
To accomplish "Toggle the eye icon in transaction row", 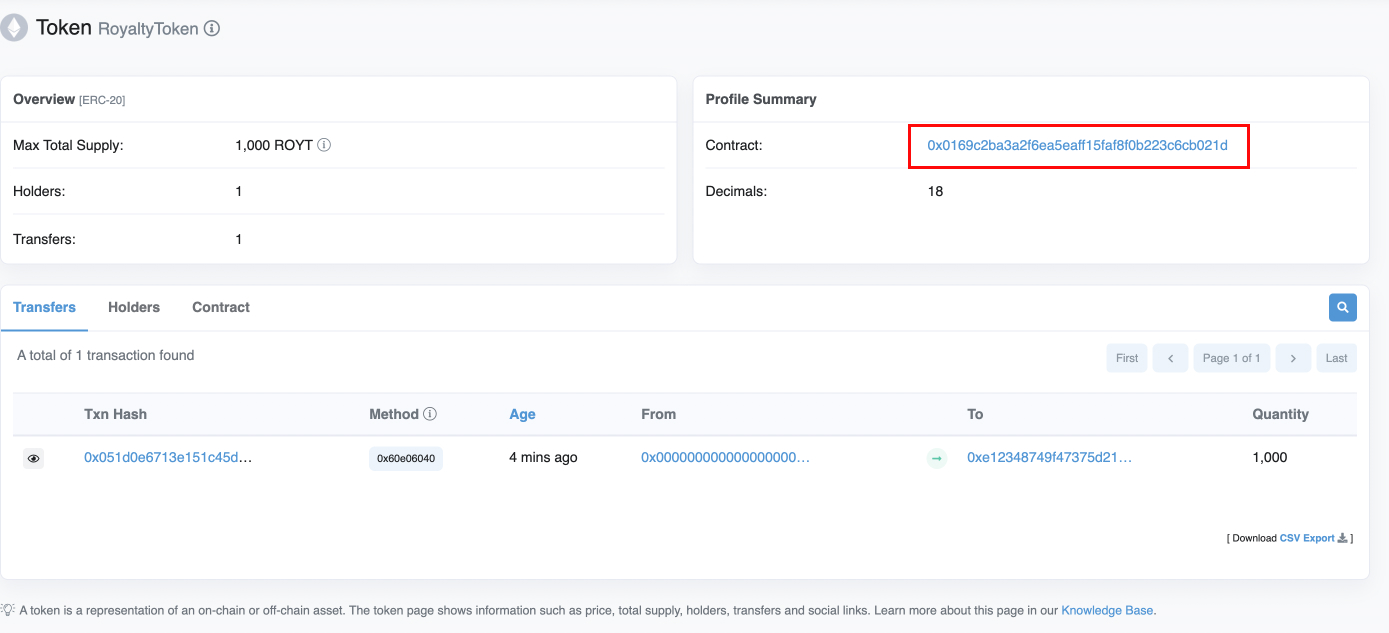I will point(33,458).
